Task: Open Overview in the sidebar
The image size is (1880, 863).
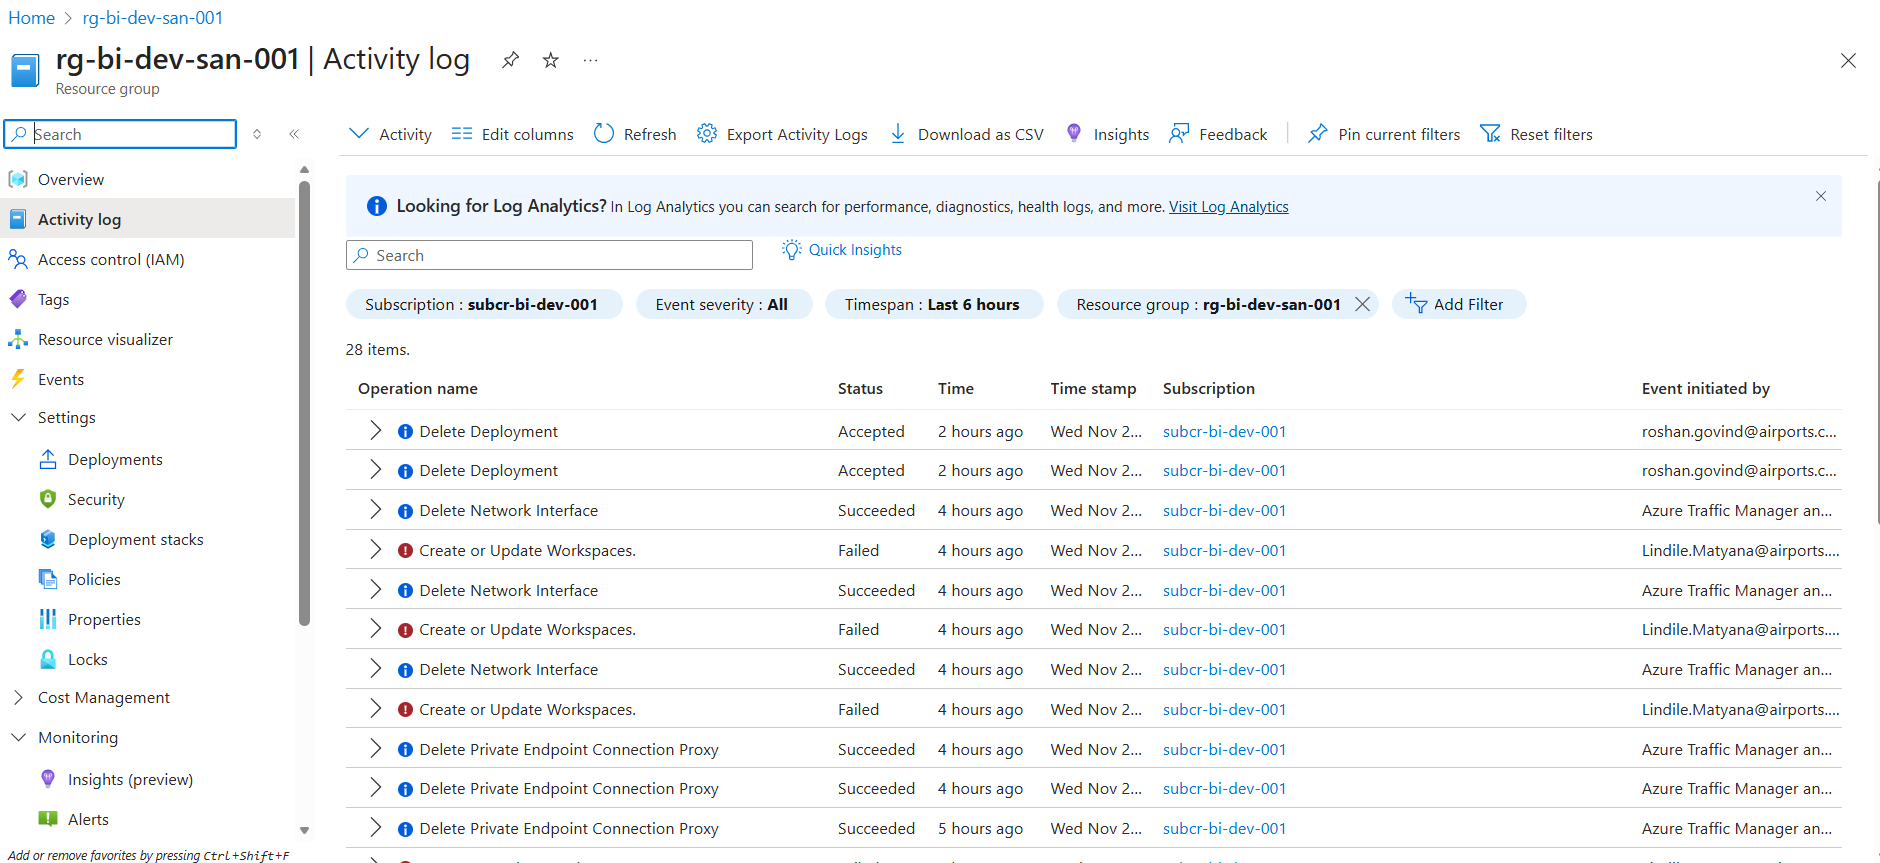Action: tap(148, 180)
